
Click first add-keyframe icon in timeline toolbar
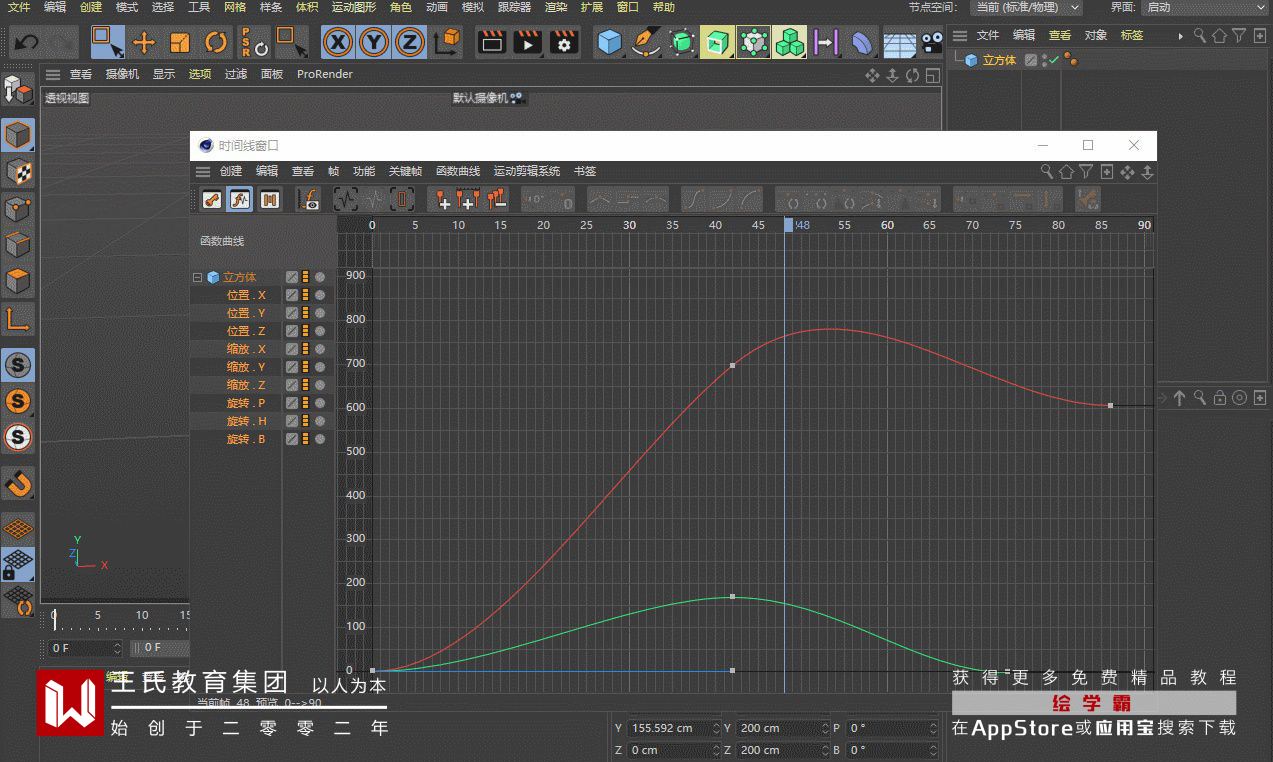click(442, 199)
